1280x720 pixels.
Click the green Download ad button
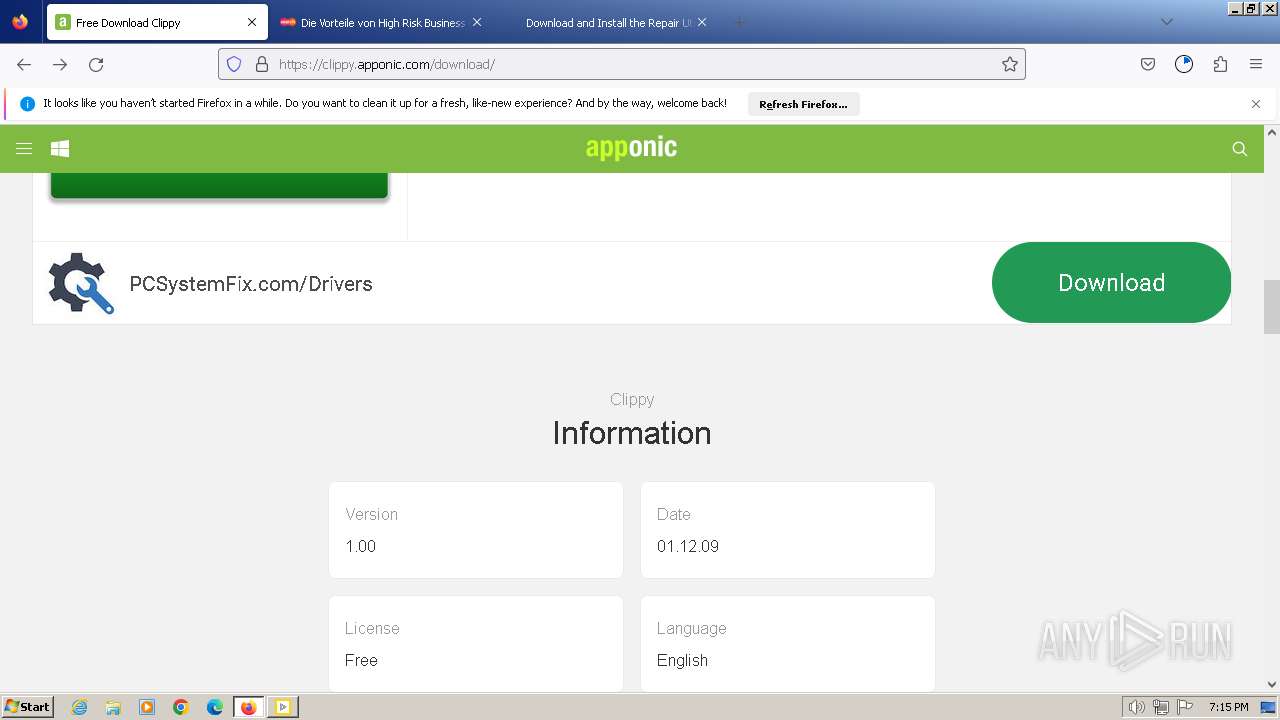point(1111,283)
